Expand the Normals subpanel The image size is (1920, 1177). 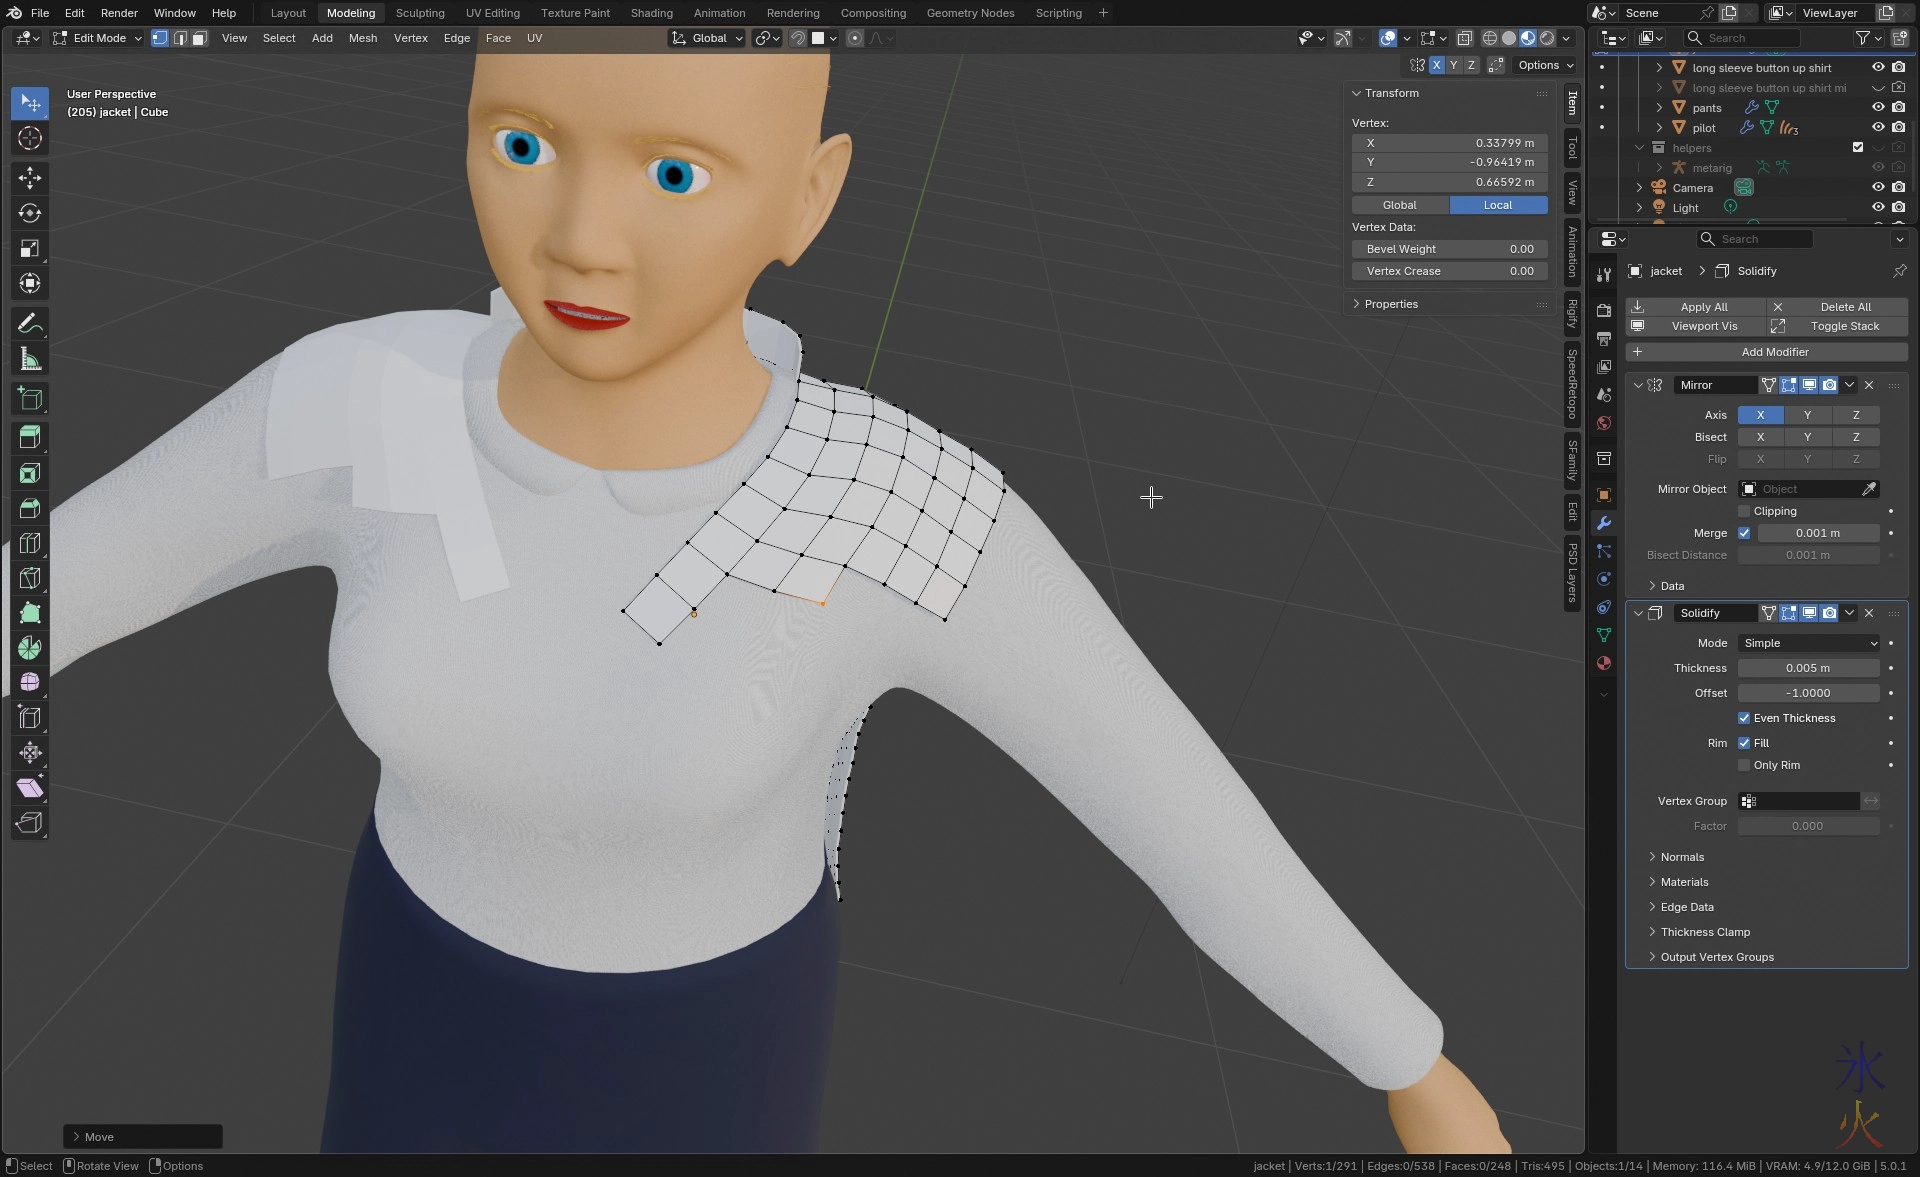pos(1682,857)
